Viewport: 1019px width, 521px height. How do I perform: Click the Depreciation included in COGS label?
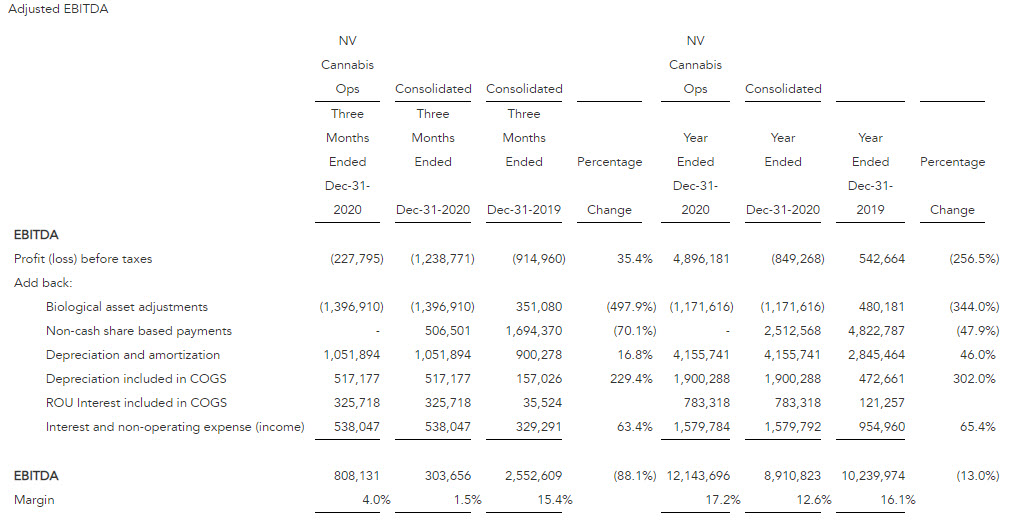pos(133,378)
